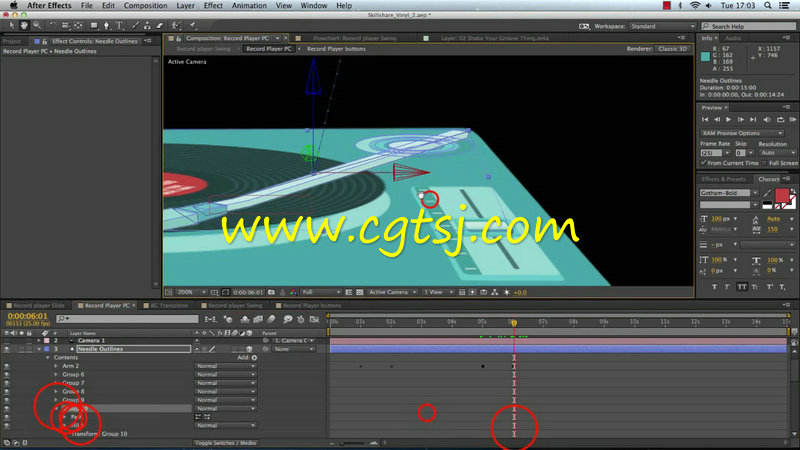Enable the Full Screen checkbox

pyautogui.click(x=764, y=163)
